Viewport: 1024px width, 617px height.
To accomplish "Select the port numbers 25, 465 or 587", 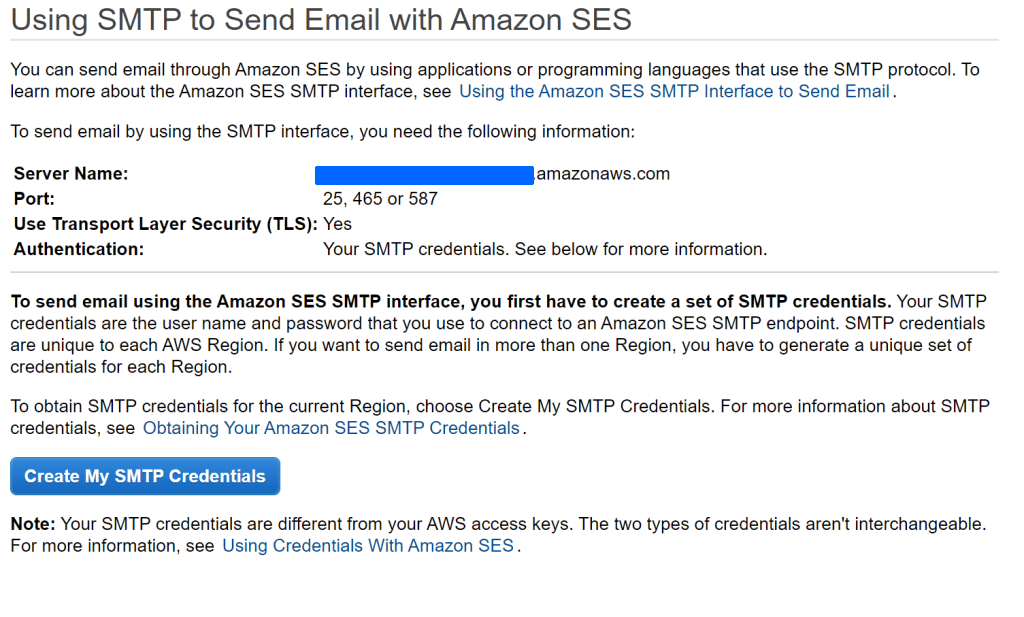I will 378,199.
